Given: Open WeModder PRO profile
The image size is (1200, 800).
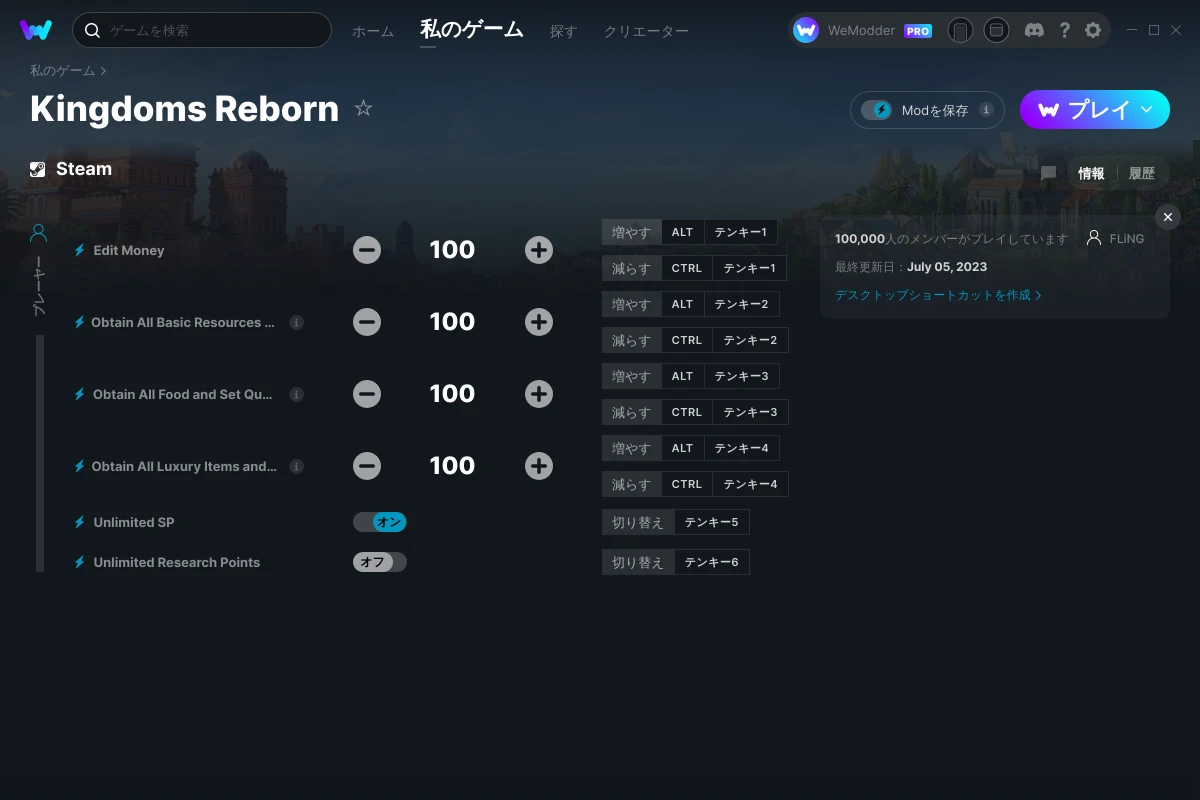Looking at the screenshot, I should point(862,30).
